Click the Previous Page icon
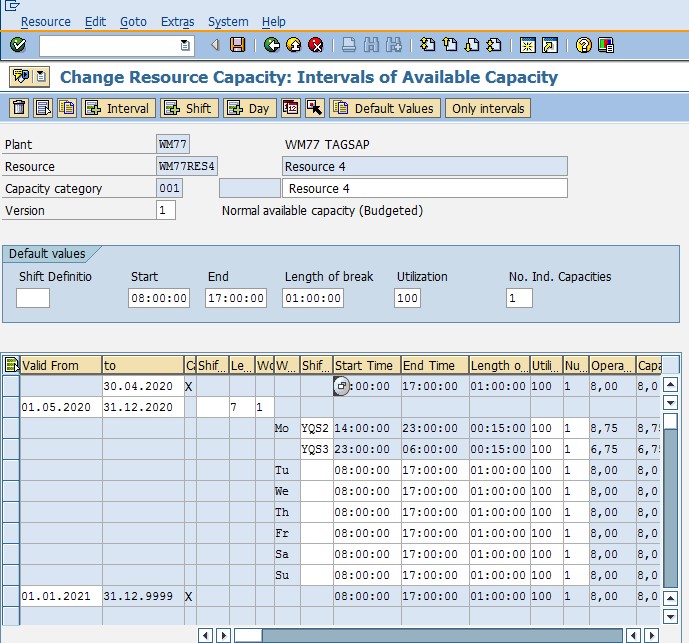Viewport: 689px width, 643px height. coord(450,45)
